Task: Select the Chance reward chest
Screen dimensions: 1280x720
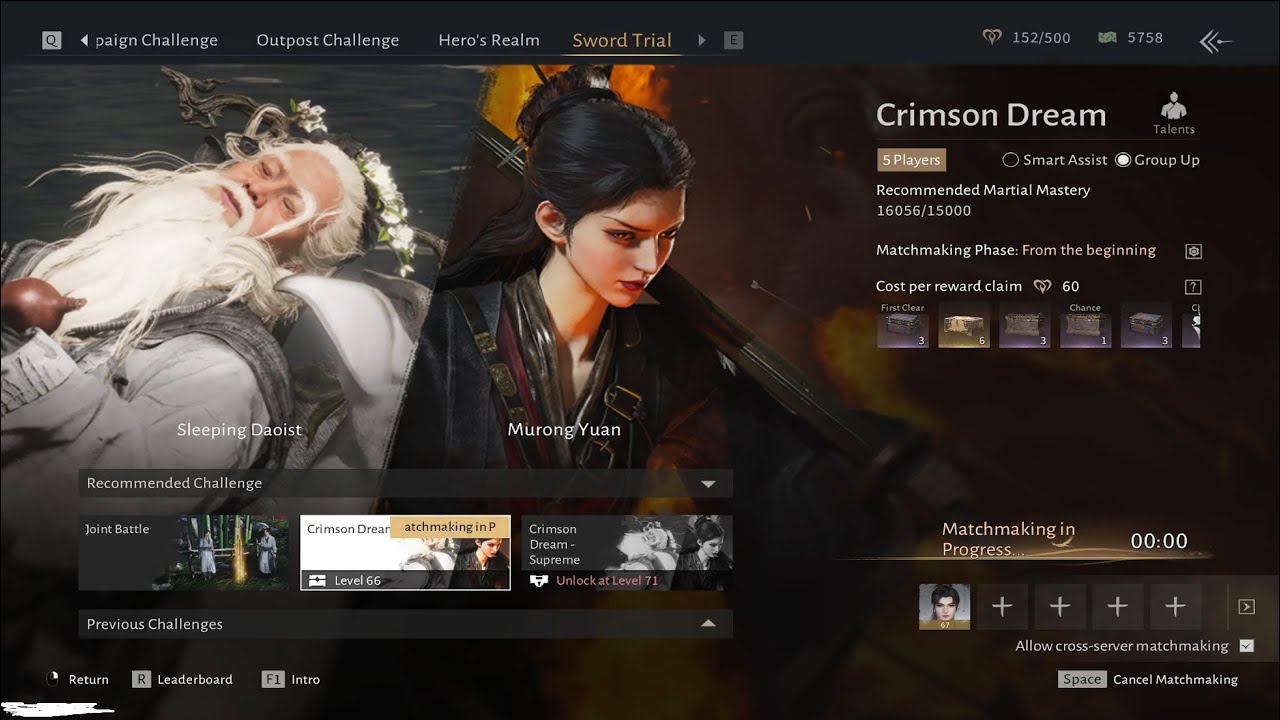Action: (x=1085, y=326)
